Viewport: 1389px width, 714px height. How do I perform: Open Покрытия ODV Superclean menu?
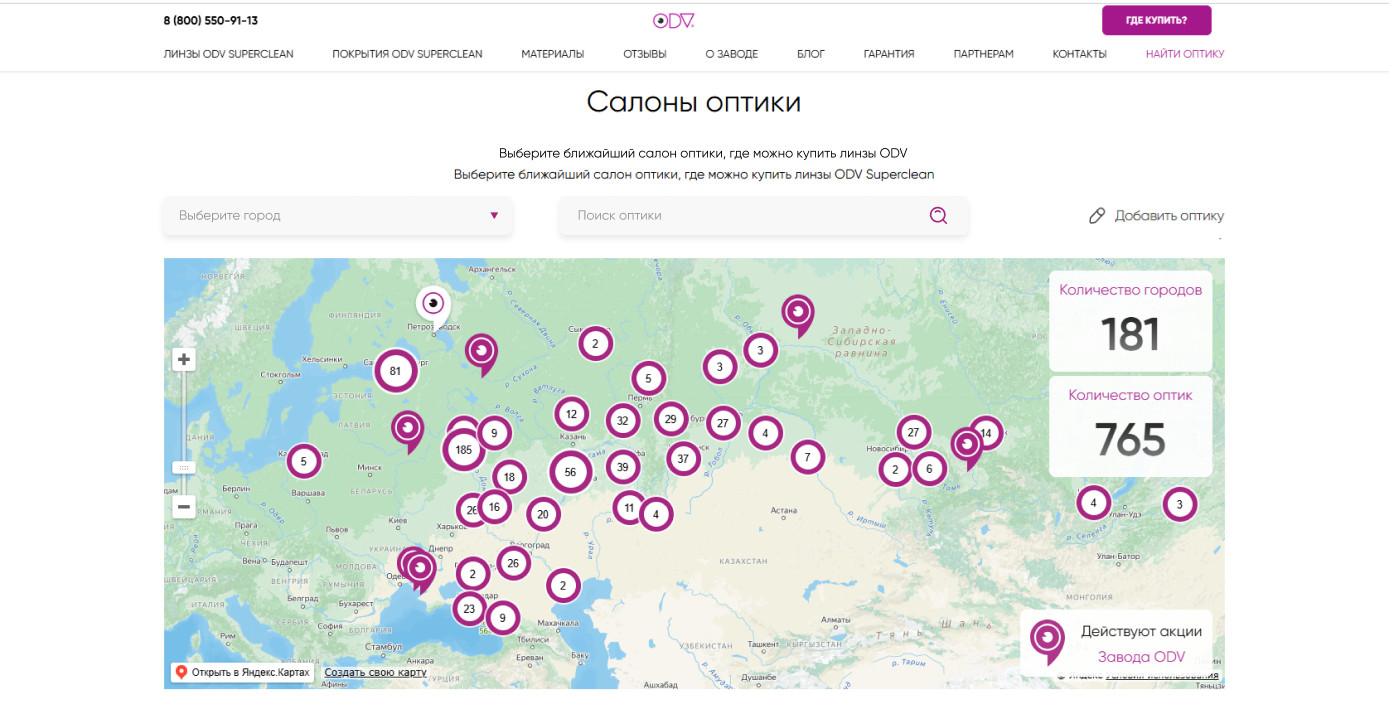tap(407, 54)
